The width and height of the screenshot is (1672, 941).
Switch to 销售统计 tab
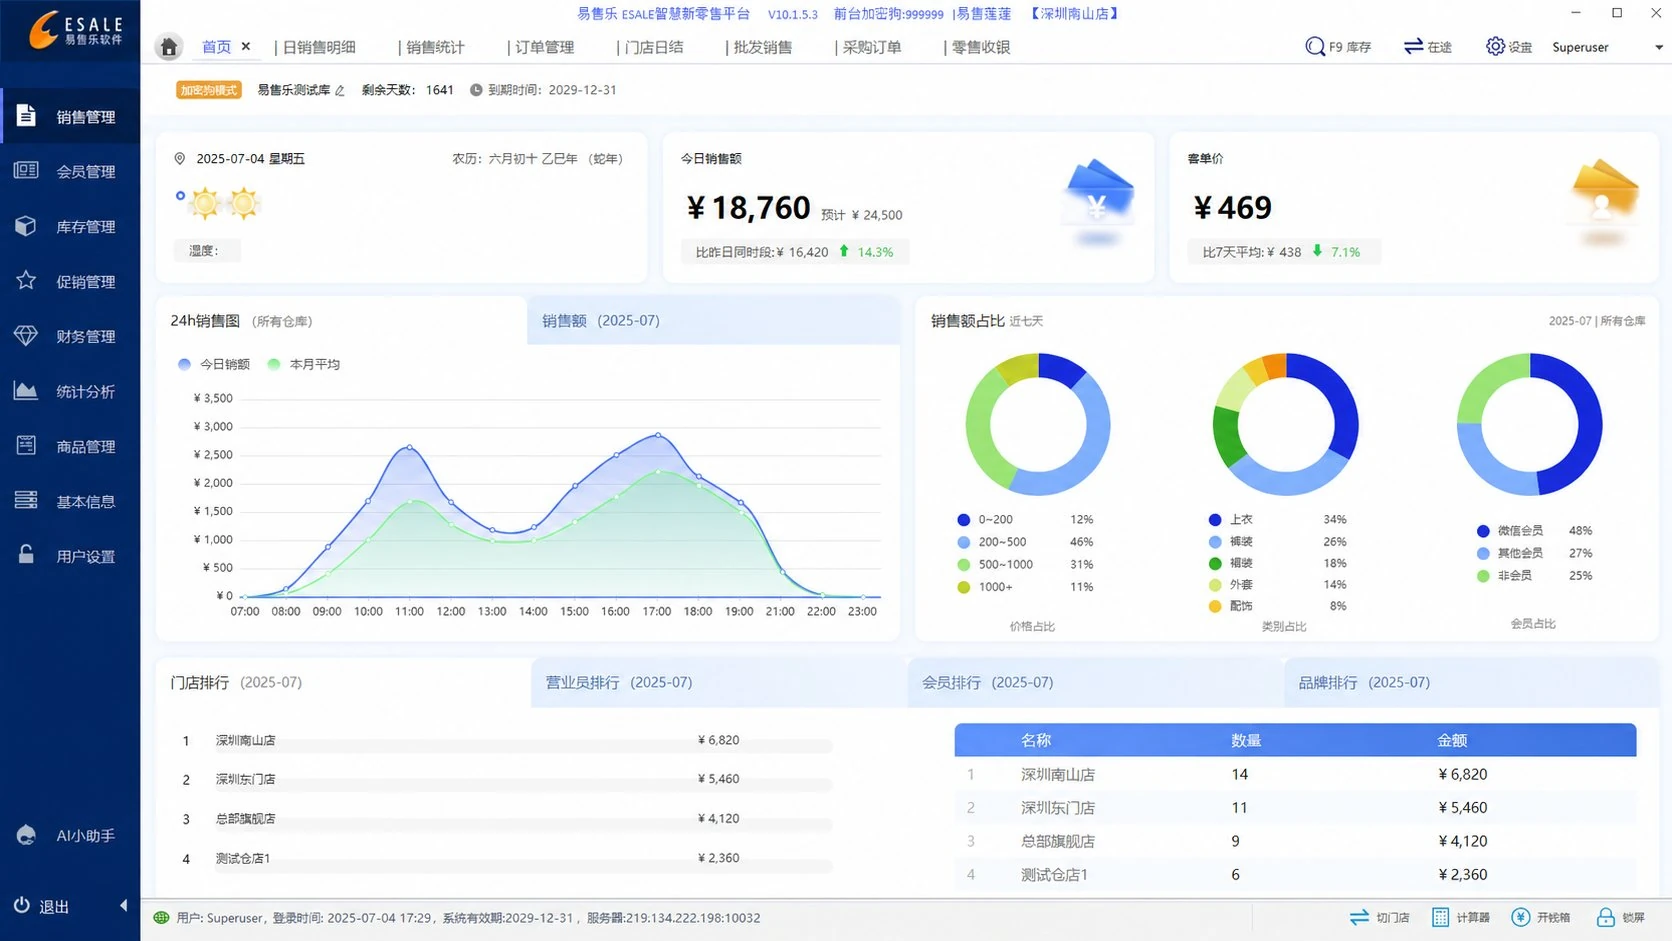tap(435, 47)
